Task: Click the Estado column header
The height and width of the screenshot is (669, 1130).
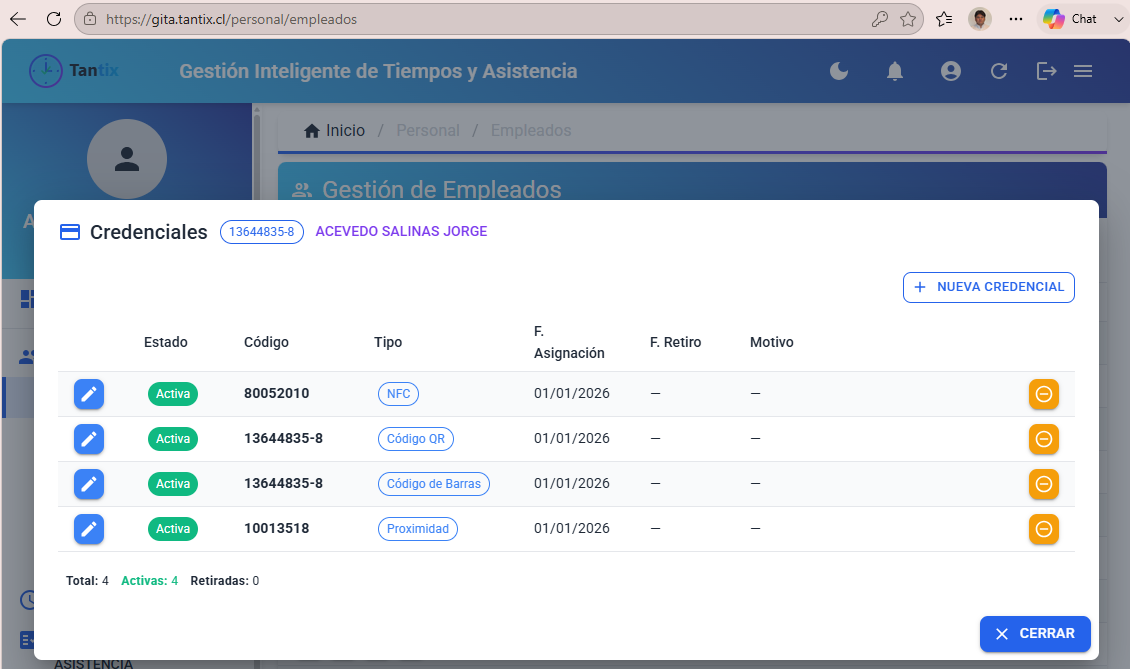Action: (x=166, y=342)
